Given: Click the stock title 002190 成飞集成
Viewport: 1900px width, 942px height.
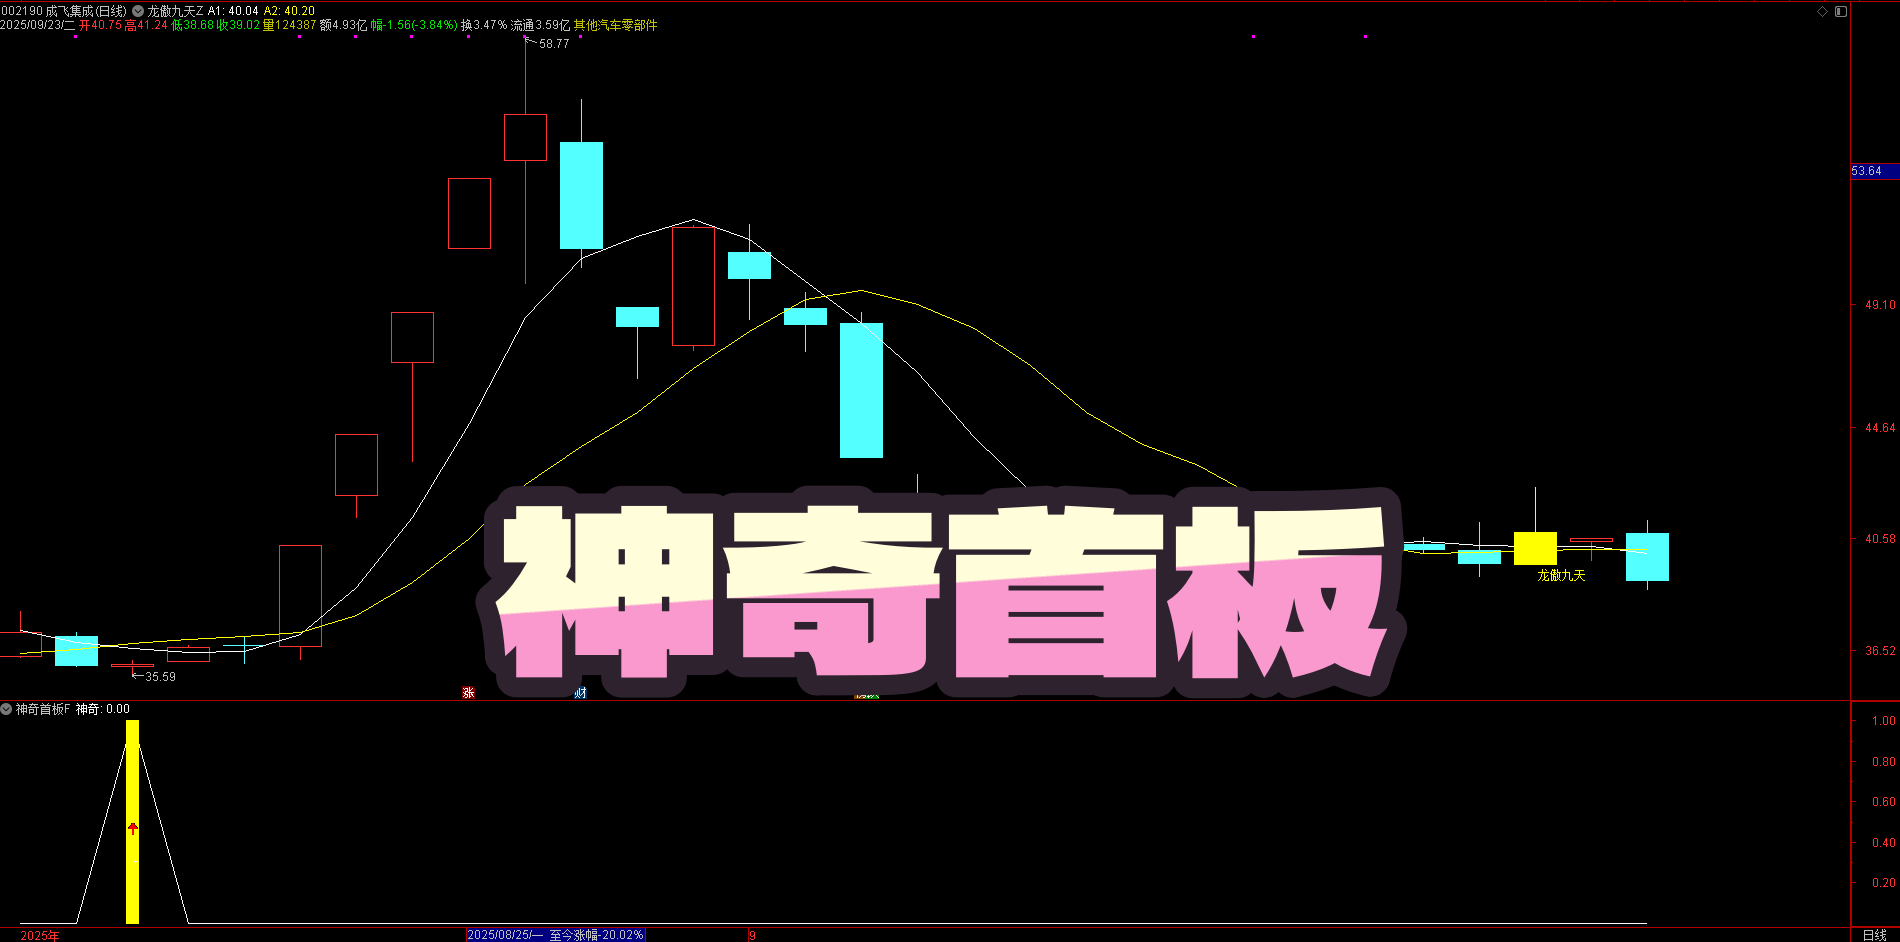Looking at the screenshot, I should click(64, 11).
